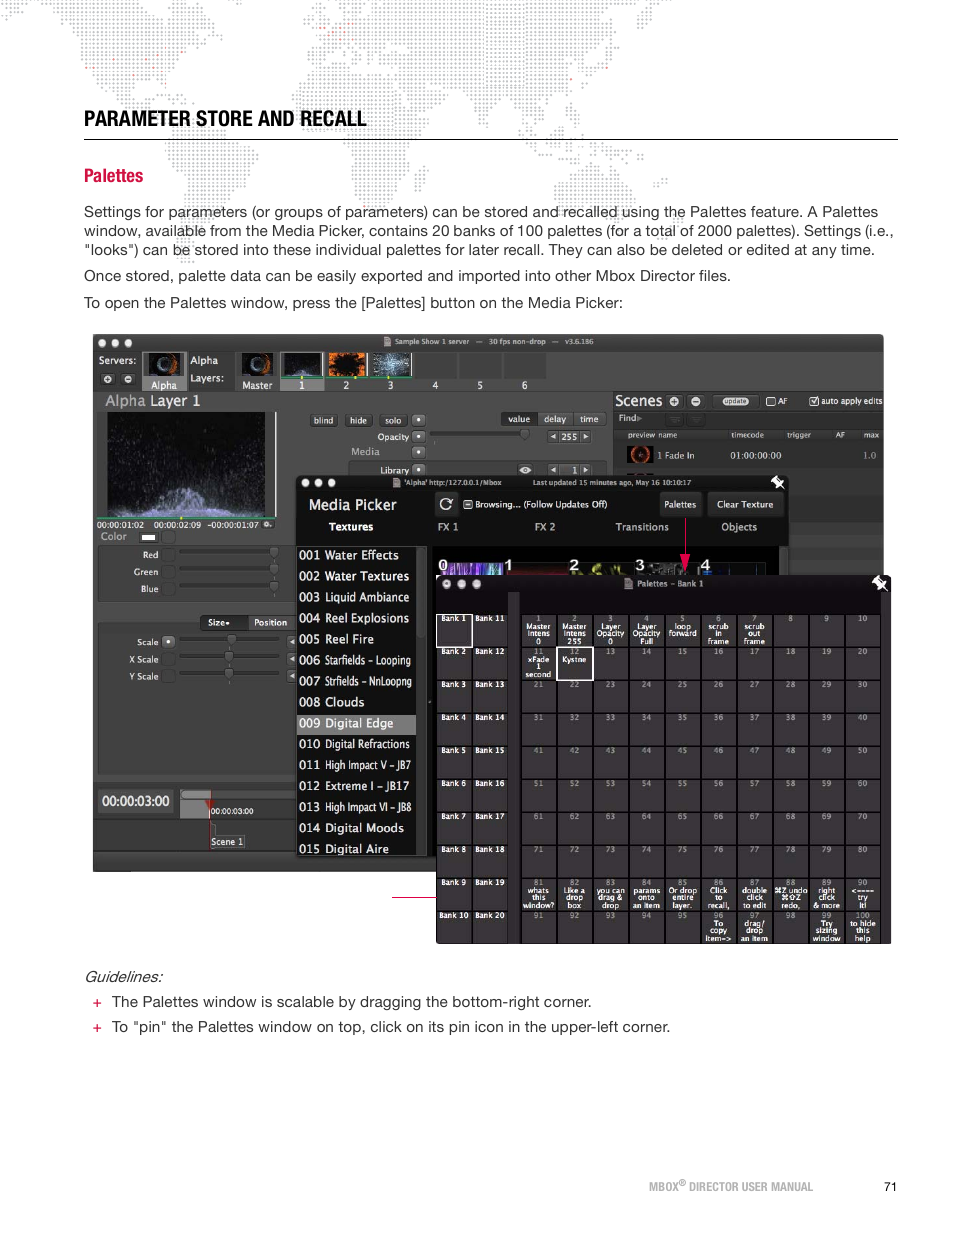The width and height of the screenshot is (954, 1235).
Task: Select Bank 1 in Palettes window
Action: [454, 630]
